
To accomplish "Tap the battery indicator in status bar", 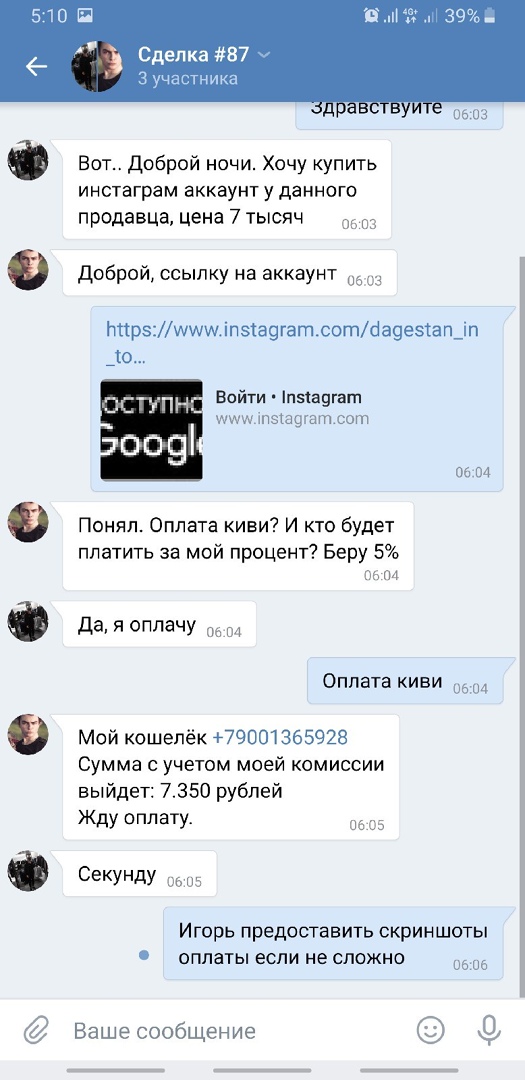I will pos(491,15).
